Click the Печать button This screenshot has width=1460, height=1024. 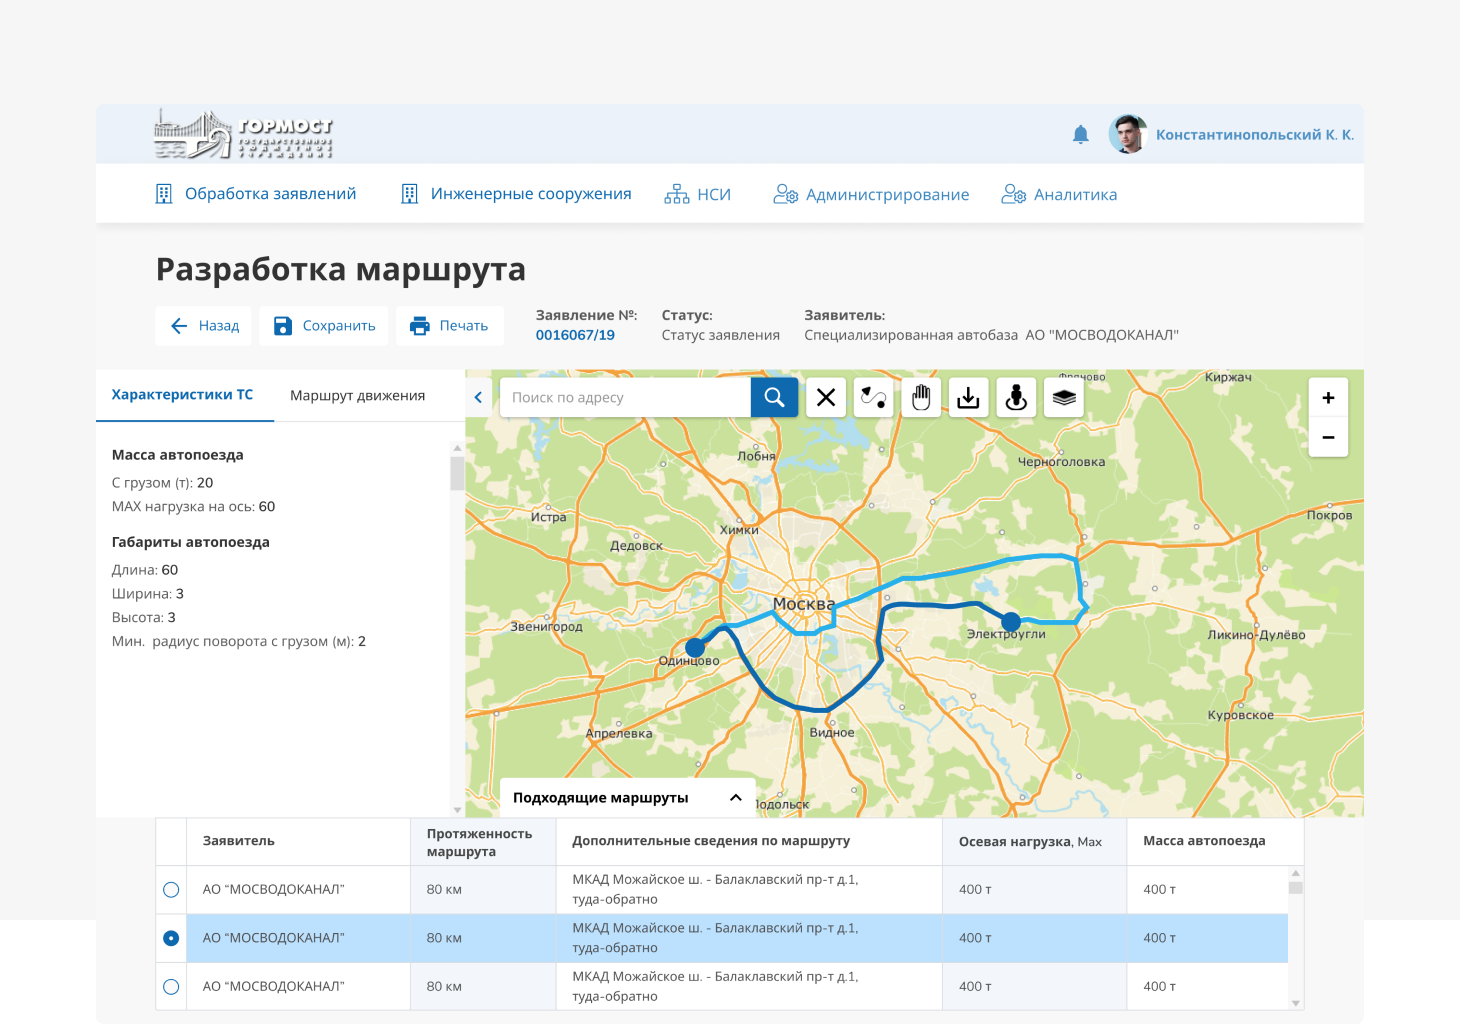[x=450, y=326]
